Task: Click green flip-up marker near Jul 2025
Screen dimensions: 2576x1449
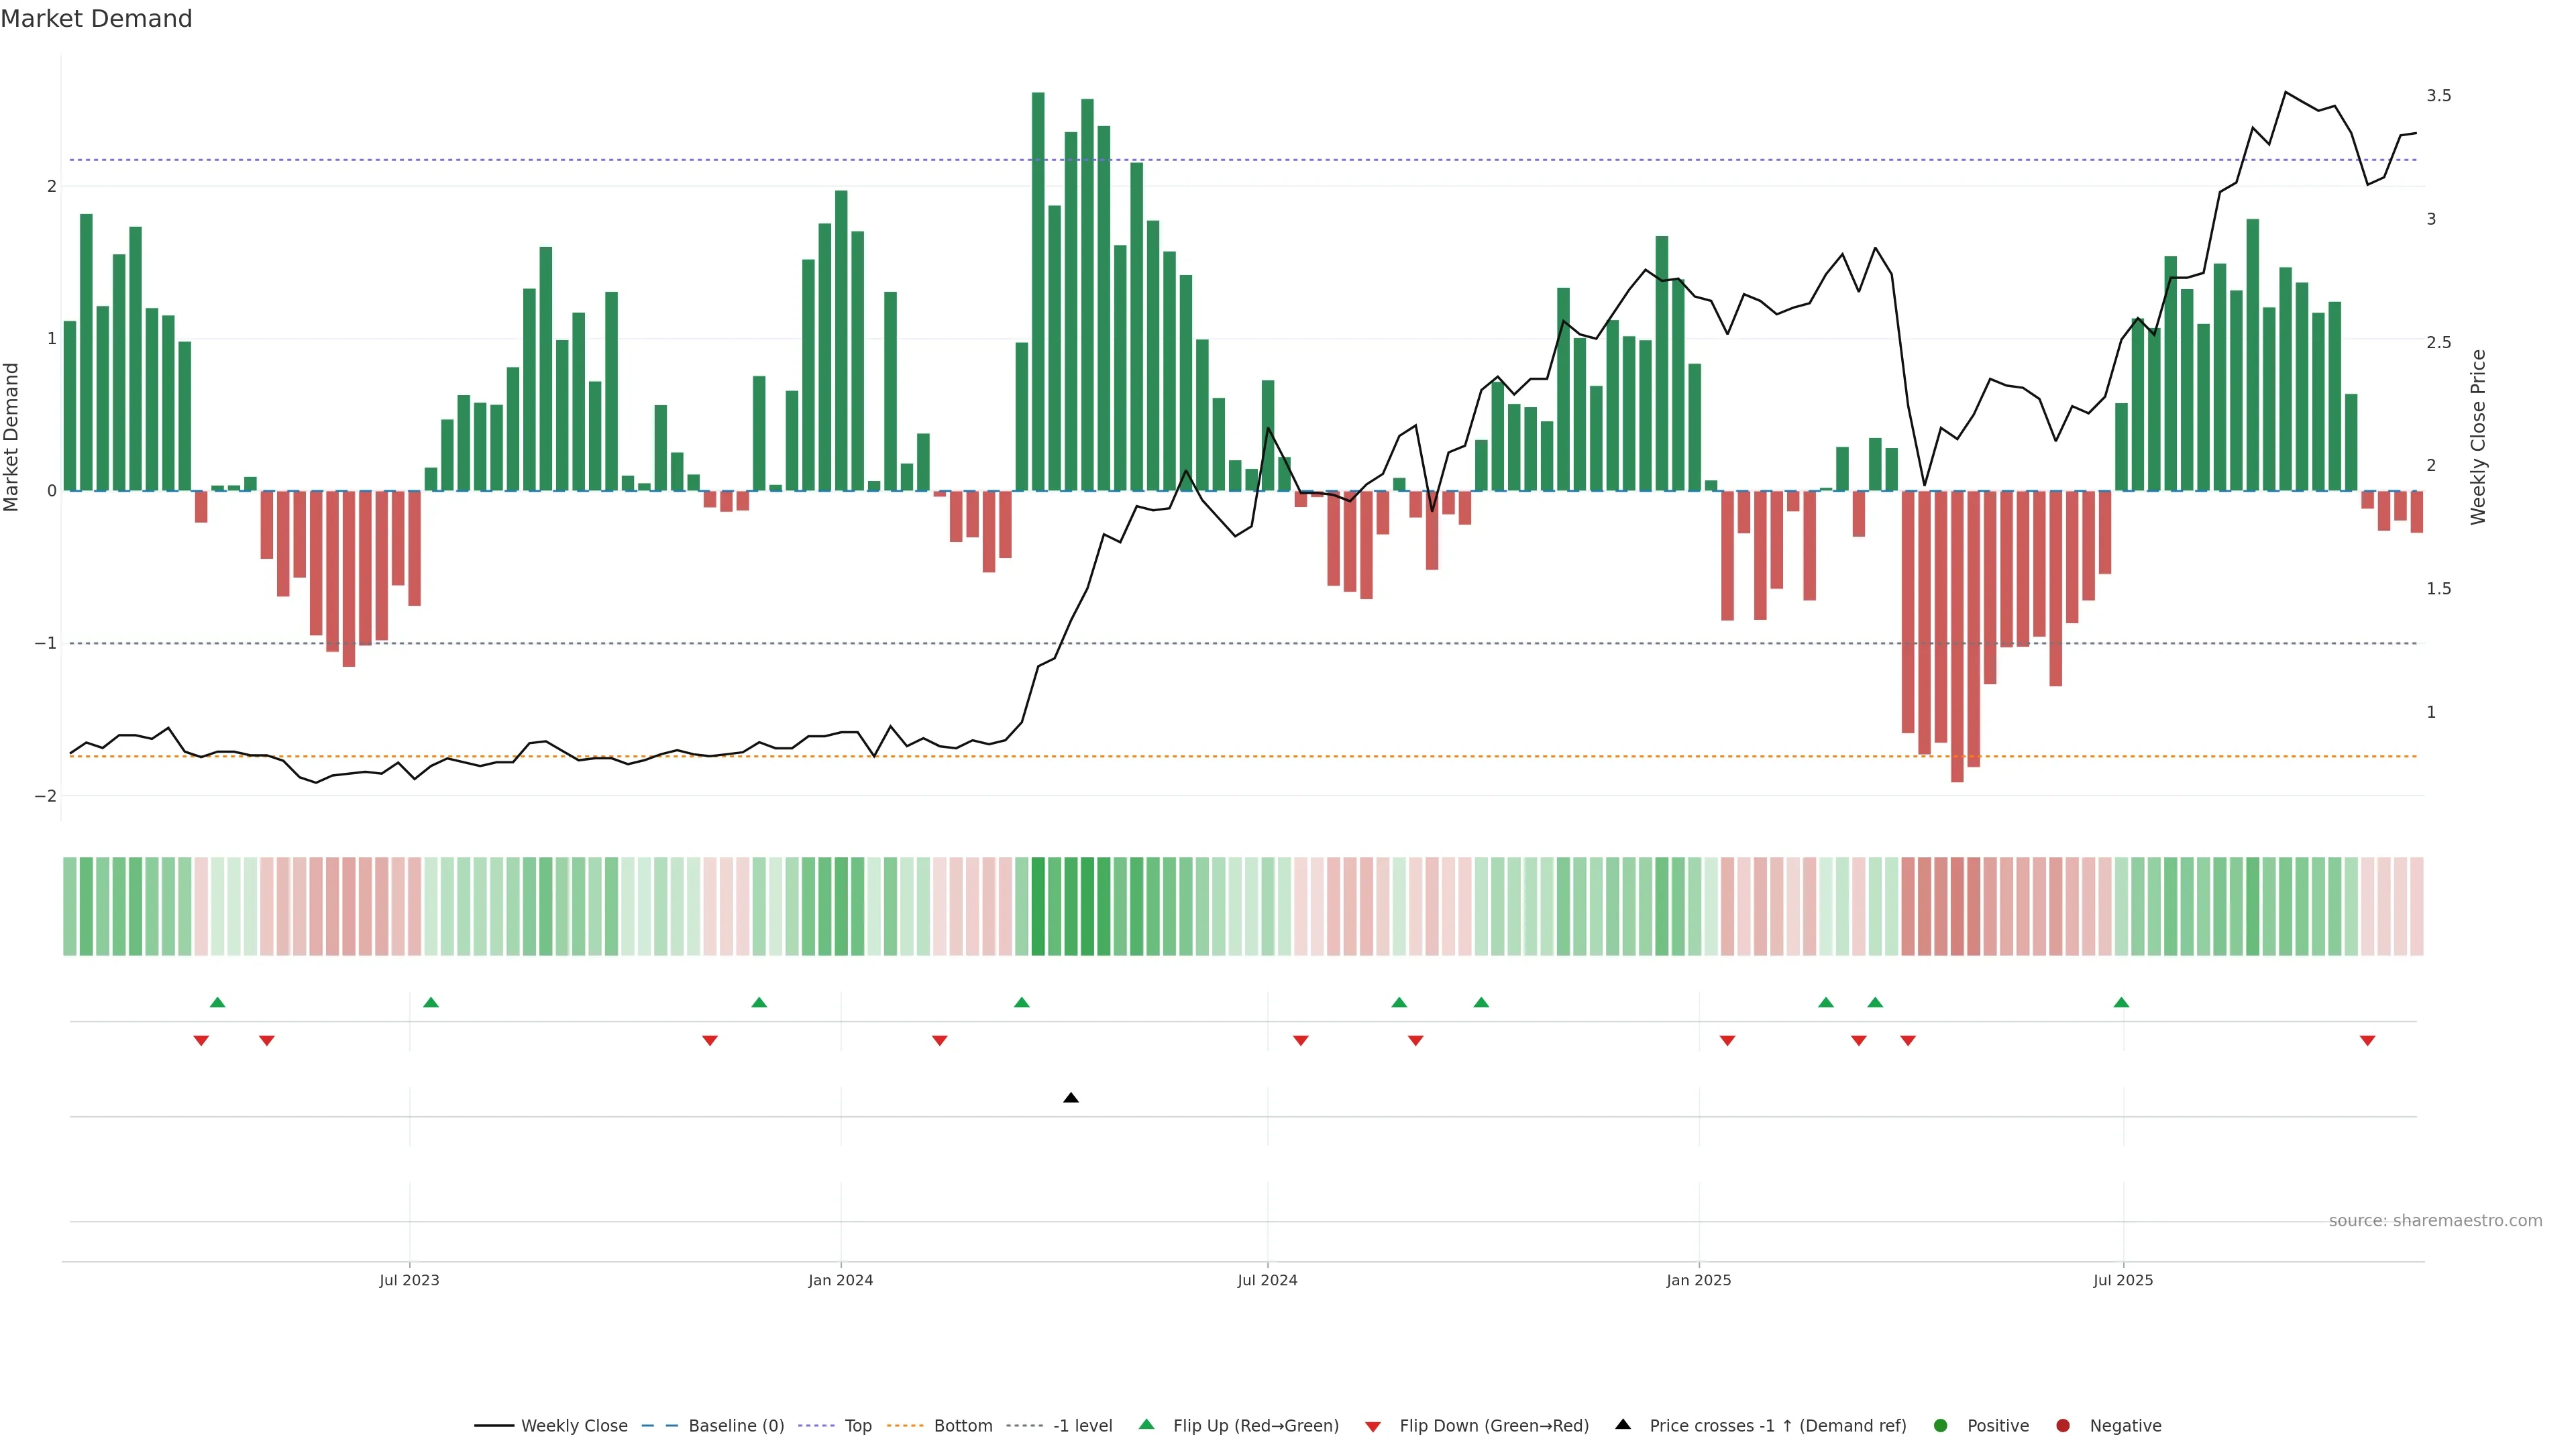Action: click(x=2121, y=1002)
